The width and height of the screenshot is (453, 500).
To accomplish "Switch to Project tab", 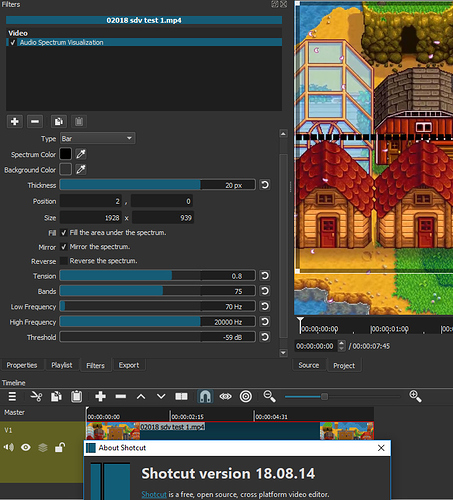I will (x=344, y=366).
